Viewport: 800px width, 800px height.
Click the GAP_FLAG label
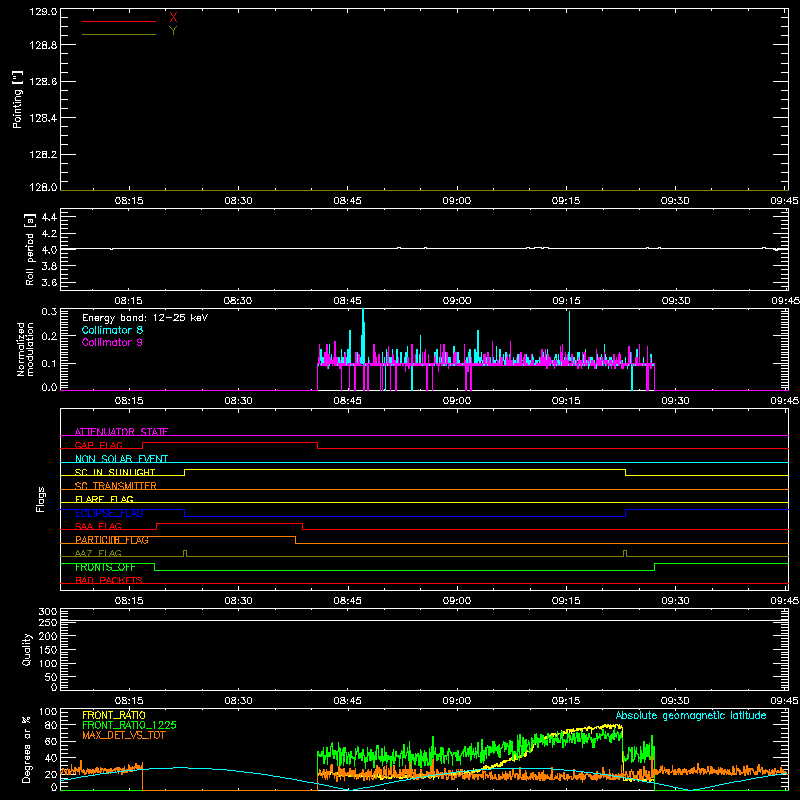(x=98, y=445)
